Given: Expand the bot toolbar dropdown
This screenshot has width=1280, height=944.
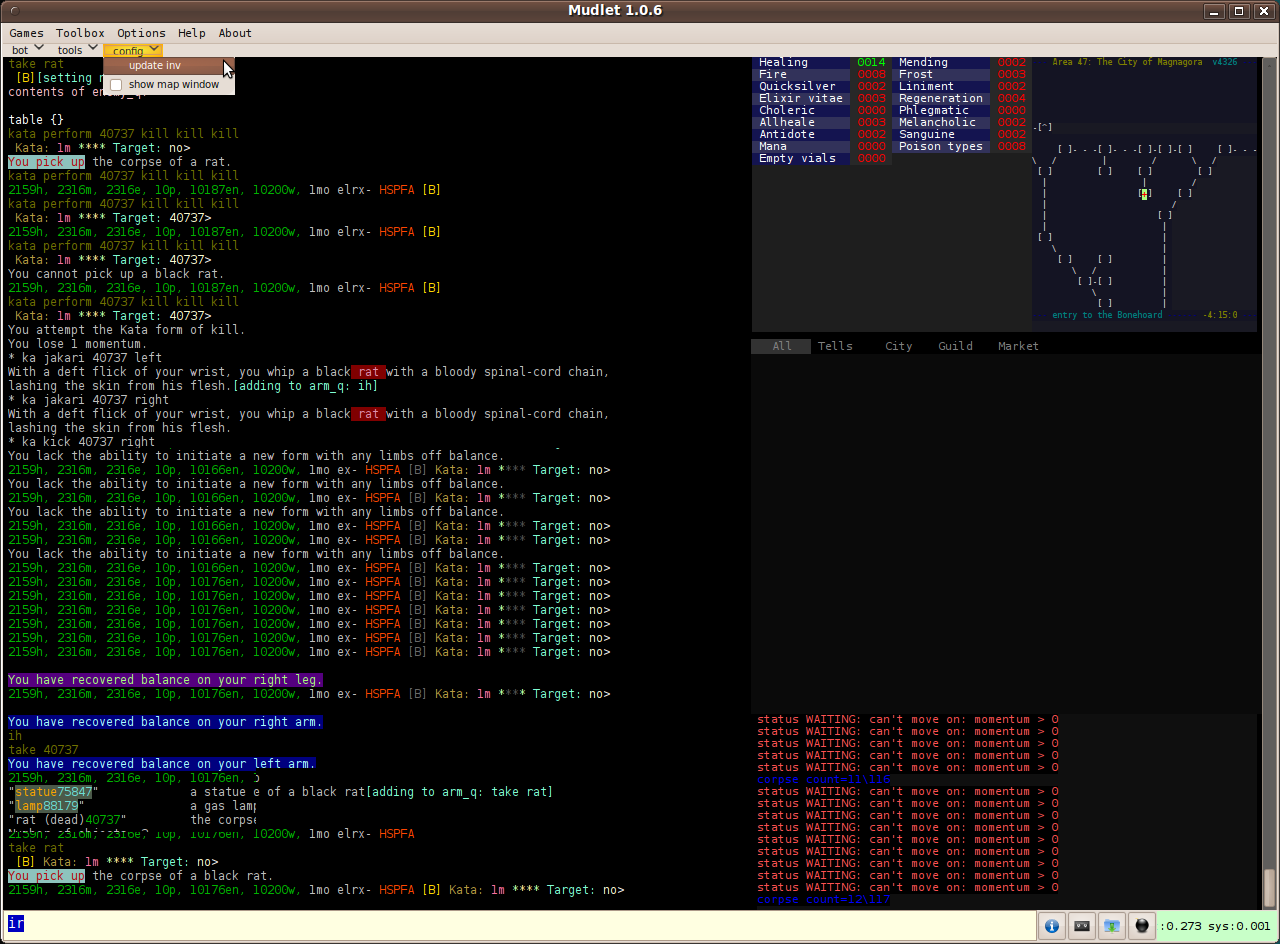Looking at the screenshot, I should 28,49.
